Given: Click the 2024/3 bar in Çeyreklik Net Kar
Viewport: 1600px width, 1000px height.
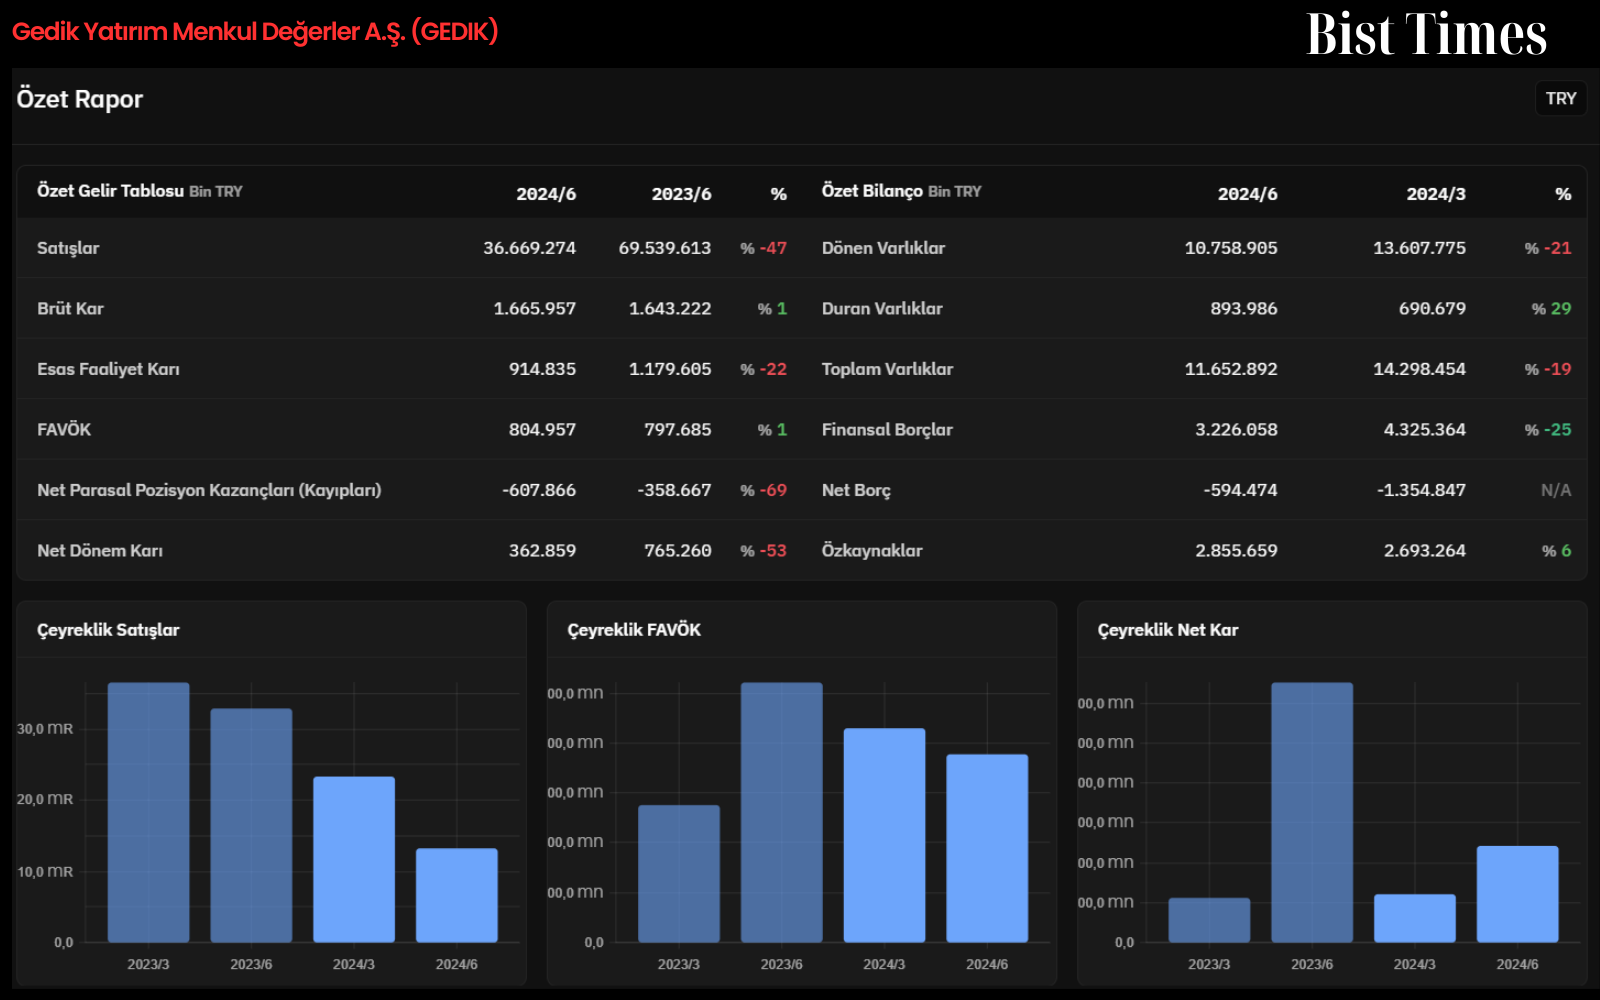Looking at the screenshot, I should coord(1415,918).
